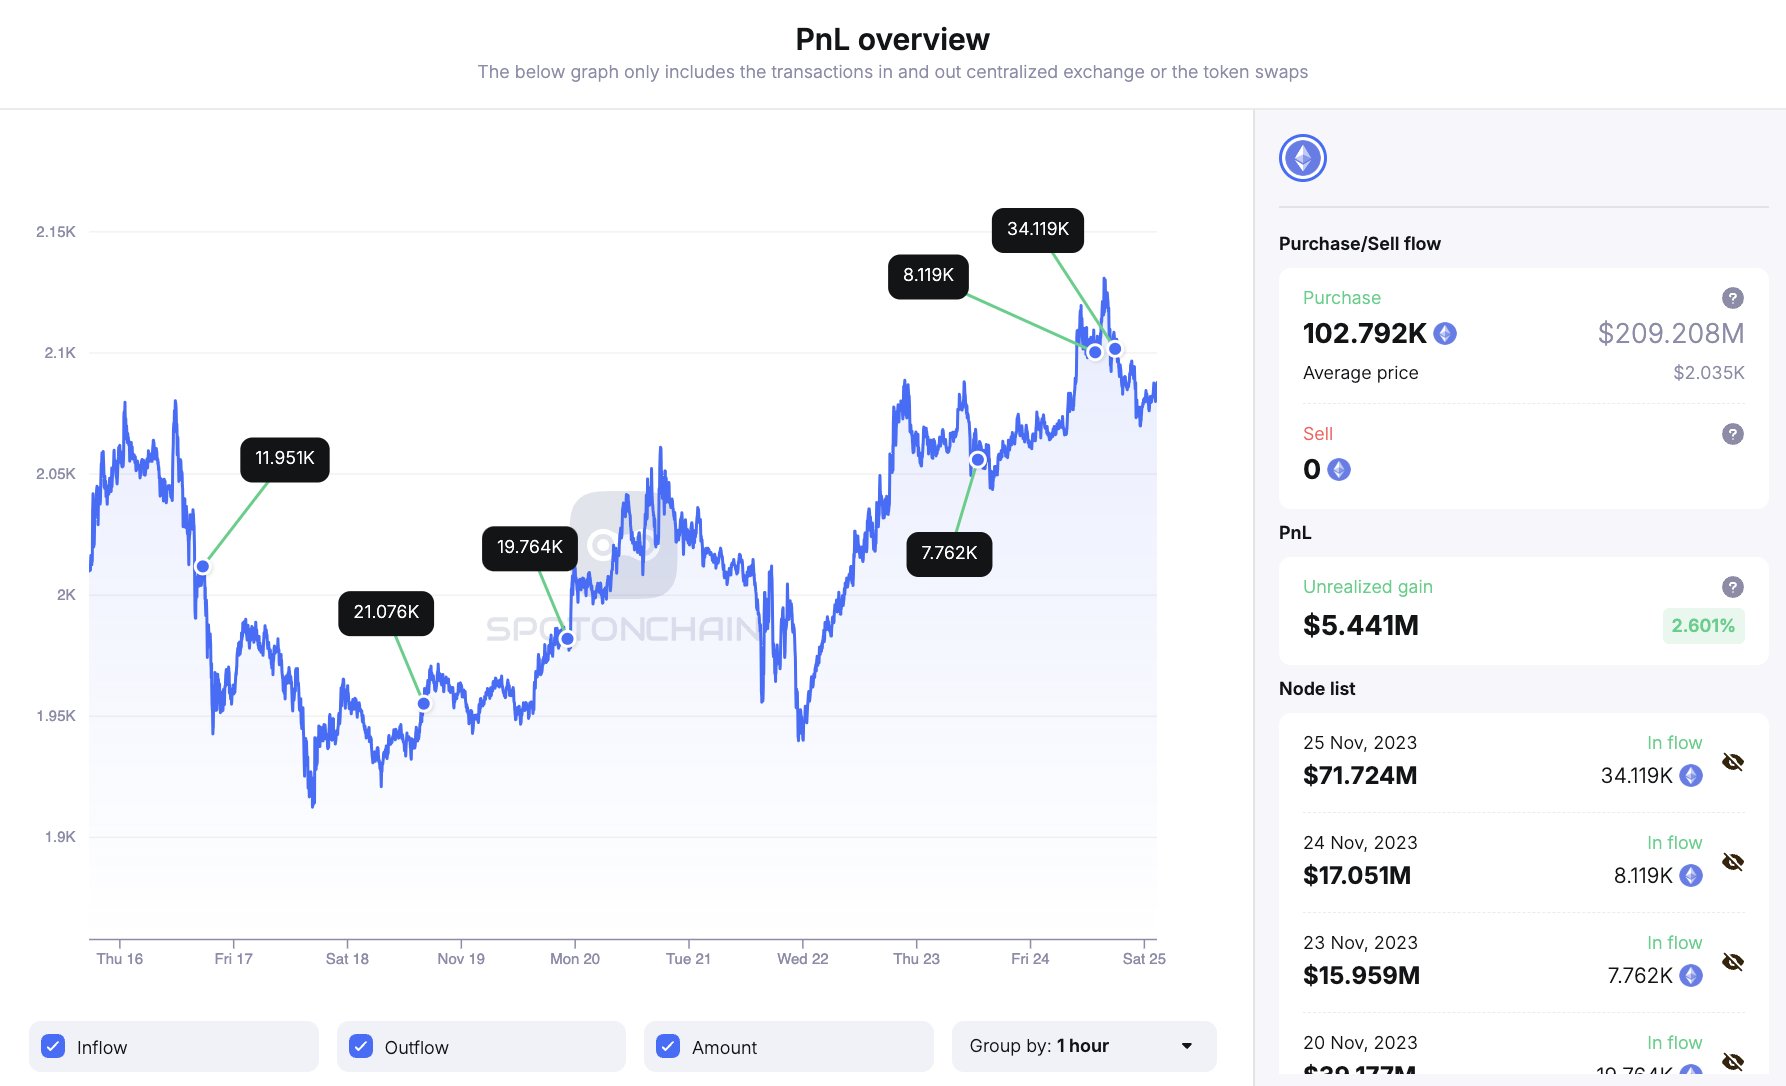This screenshot has width=1786, height=1086.
Task: Hide the 23 Nov, 2023 node
Action: click(1732, 962)
